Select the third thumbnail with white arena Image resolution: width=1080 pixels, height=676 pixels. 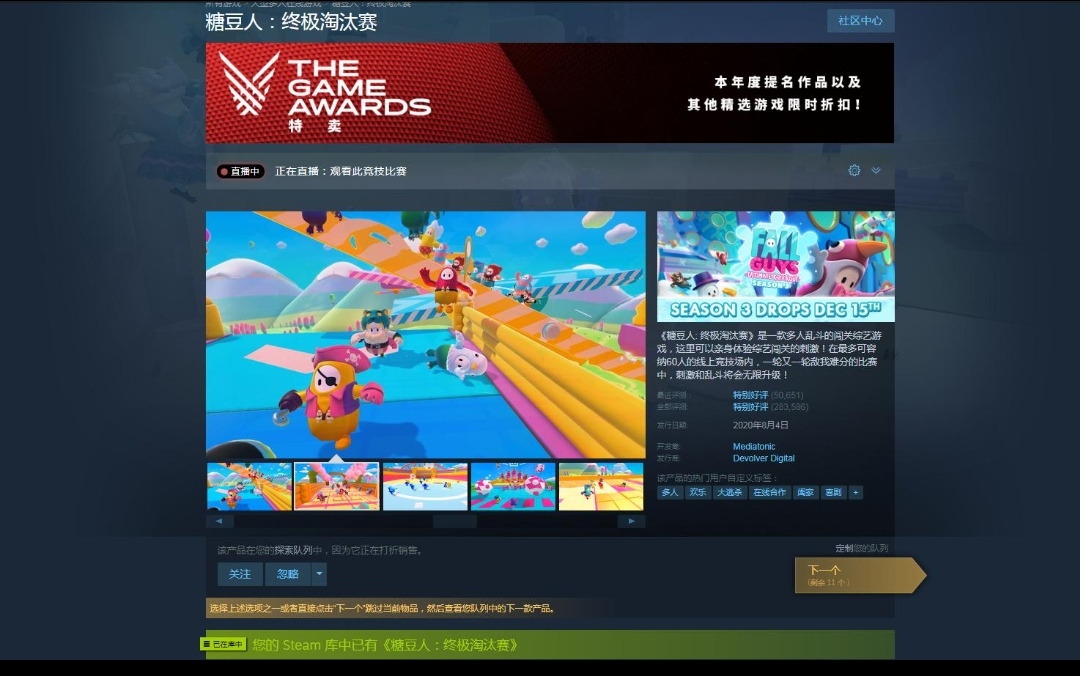[x=425, y=486]
